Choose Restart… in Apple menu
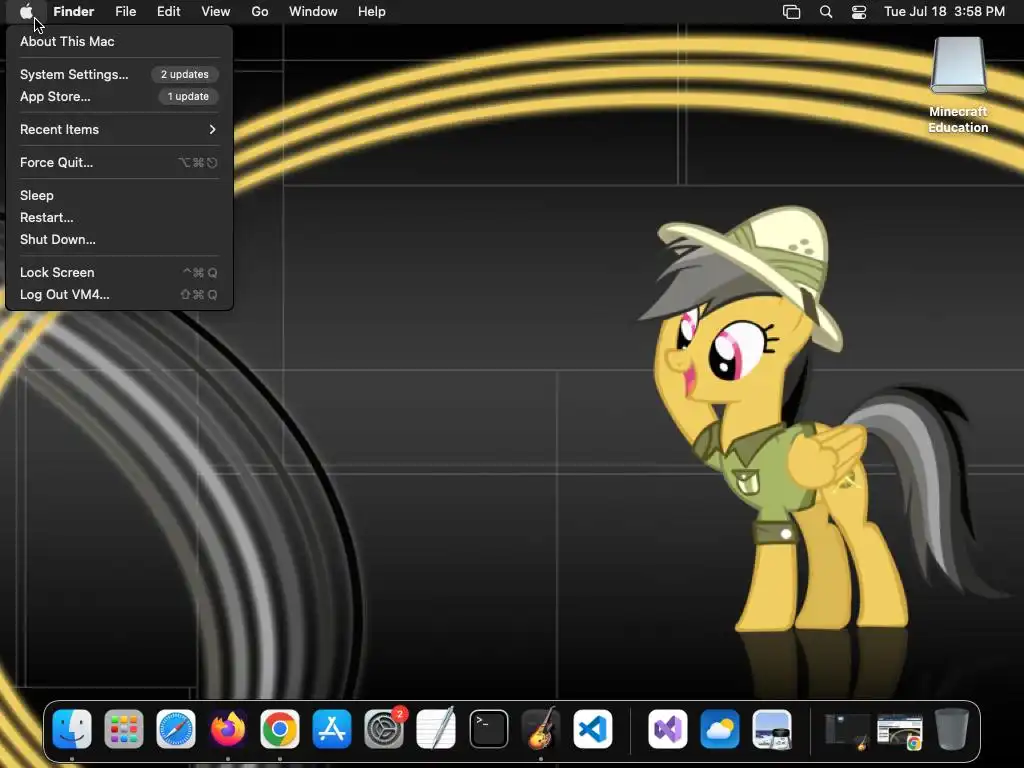Viewport: 1024px width, 768px height. [x=120, y=217]
